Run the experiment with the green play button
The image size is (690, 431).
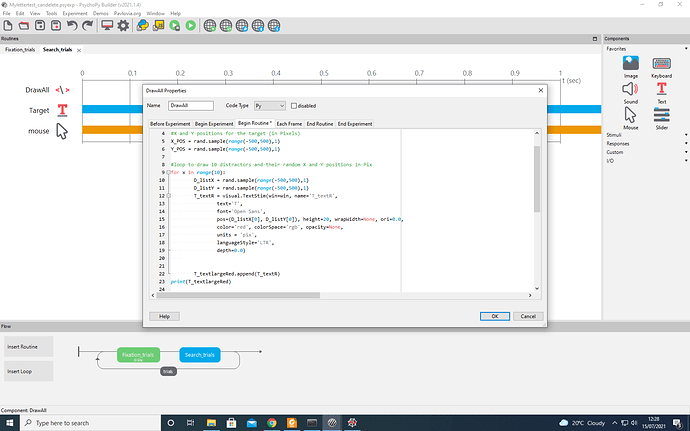tap(191, 26)
